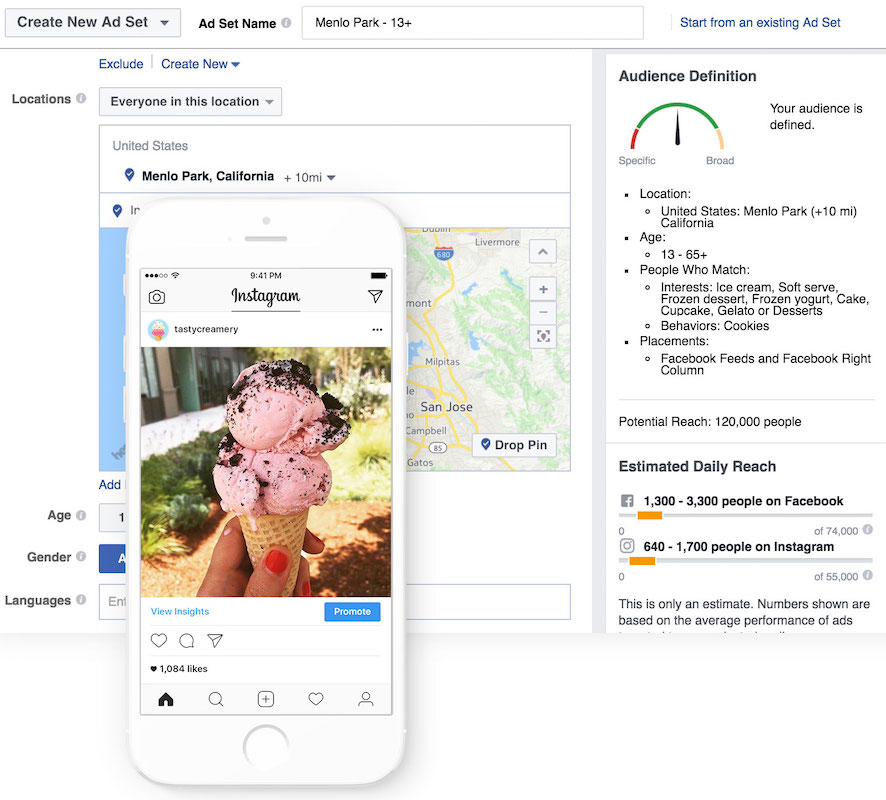This screenshot has height=800, width=886.
Task: Click the Languages info icon
Action: point(81,599)
